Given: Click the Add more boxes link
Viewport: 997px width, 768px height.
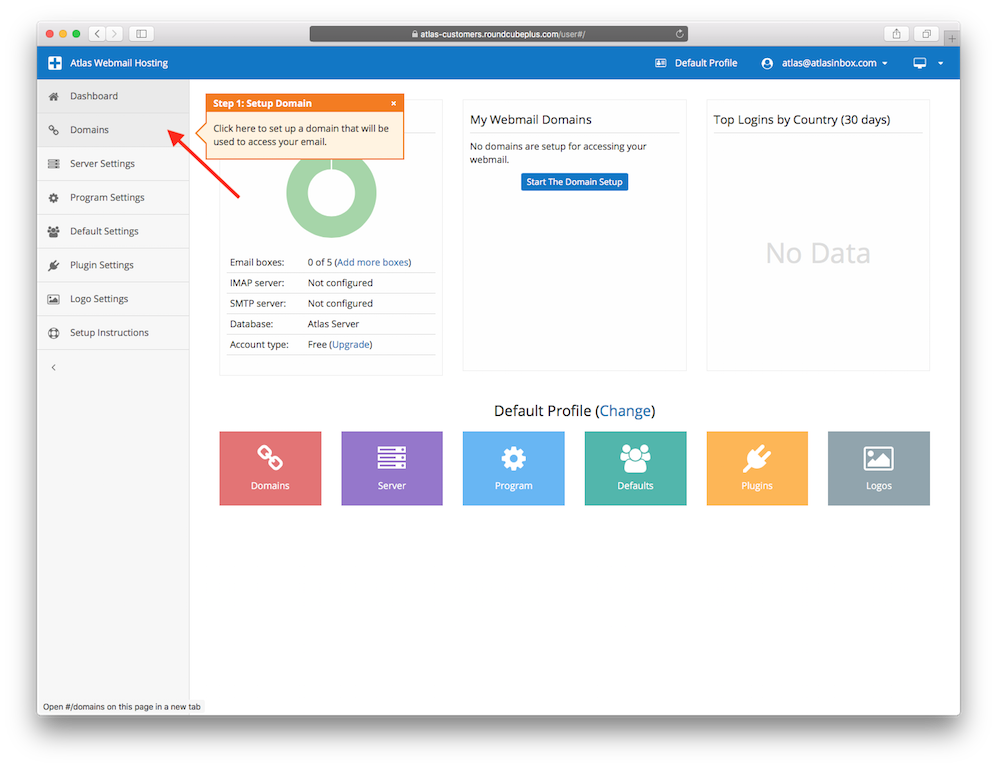Looking at the screenshot, I should [373, 262].
